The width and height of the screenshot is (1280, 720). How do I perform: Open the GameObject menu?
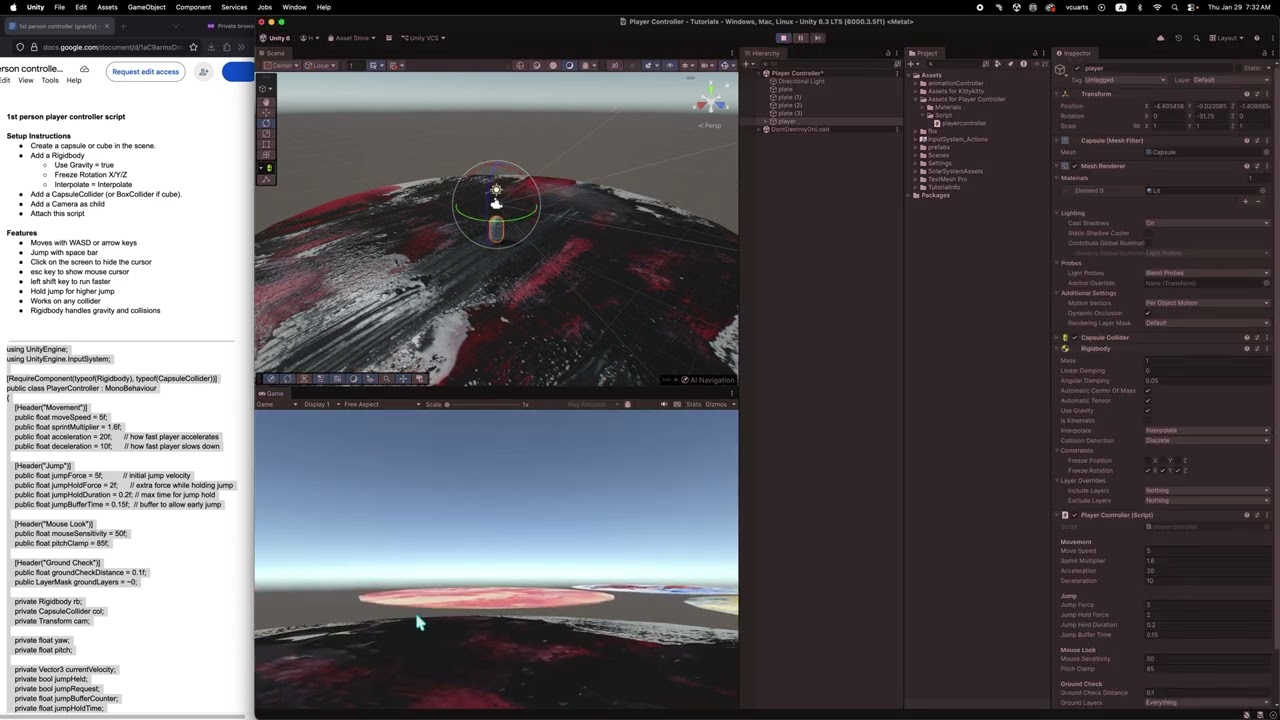click(x=146, y=7)
